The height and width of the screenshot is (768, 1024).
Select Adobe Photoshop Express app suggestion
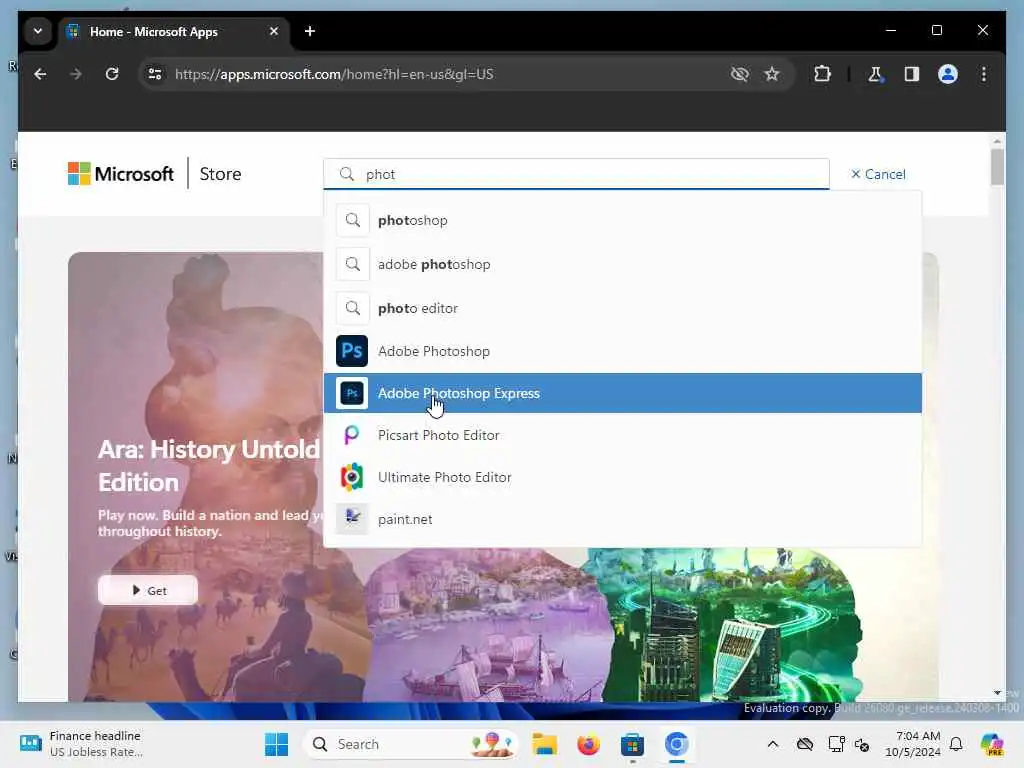(622, 393)
